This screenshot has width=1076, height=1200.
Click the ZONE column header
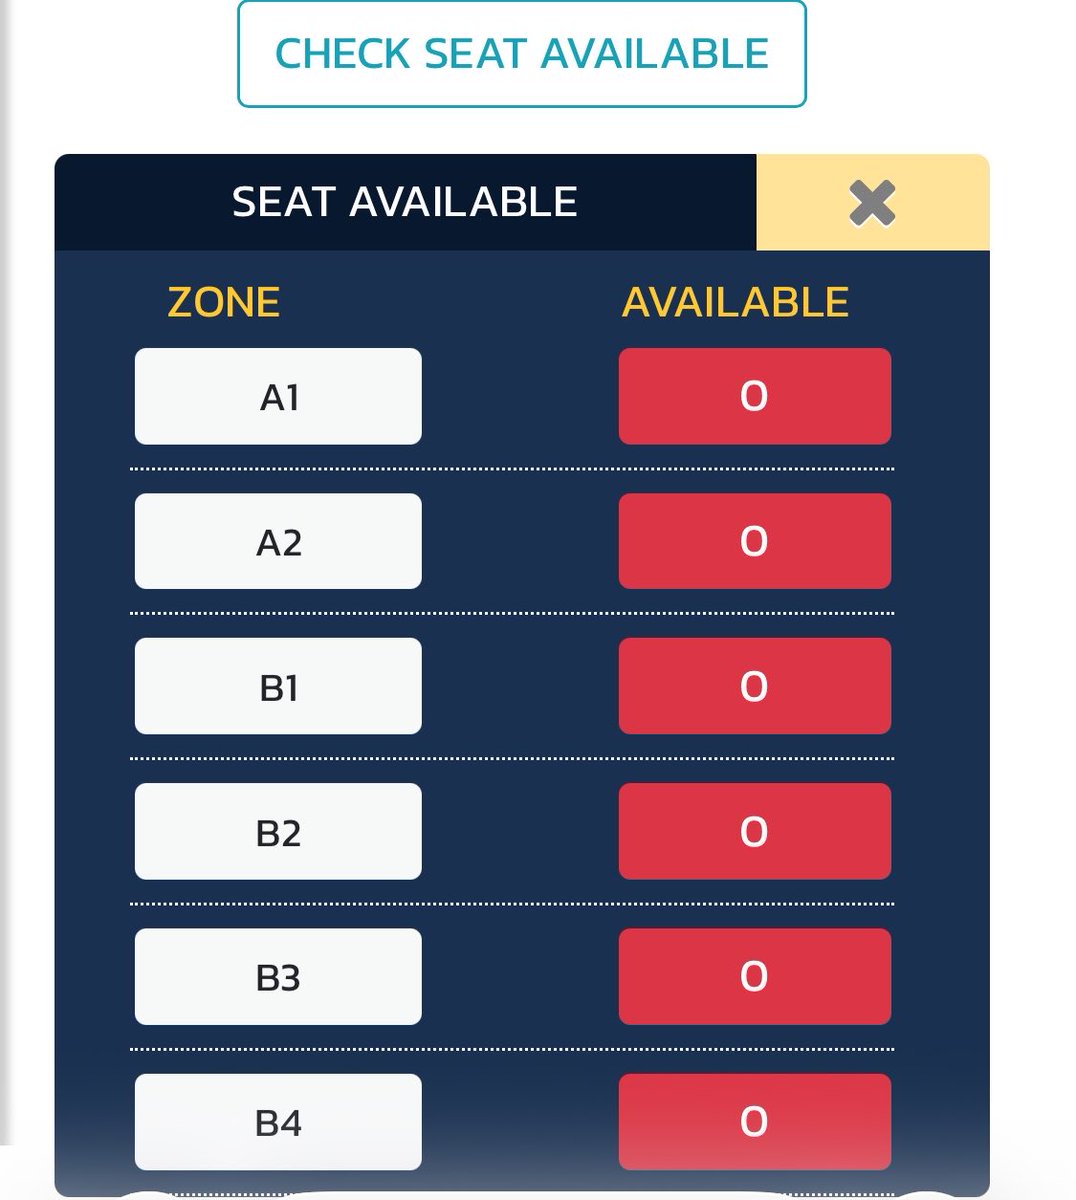pos(223,302)
